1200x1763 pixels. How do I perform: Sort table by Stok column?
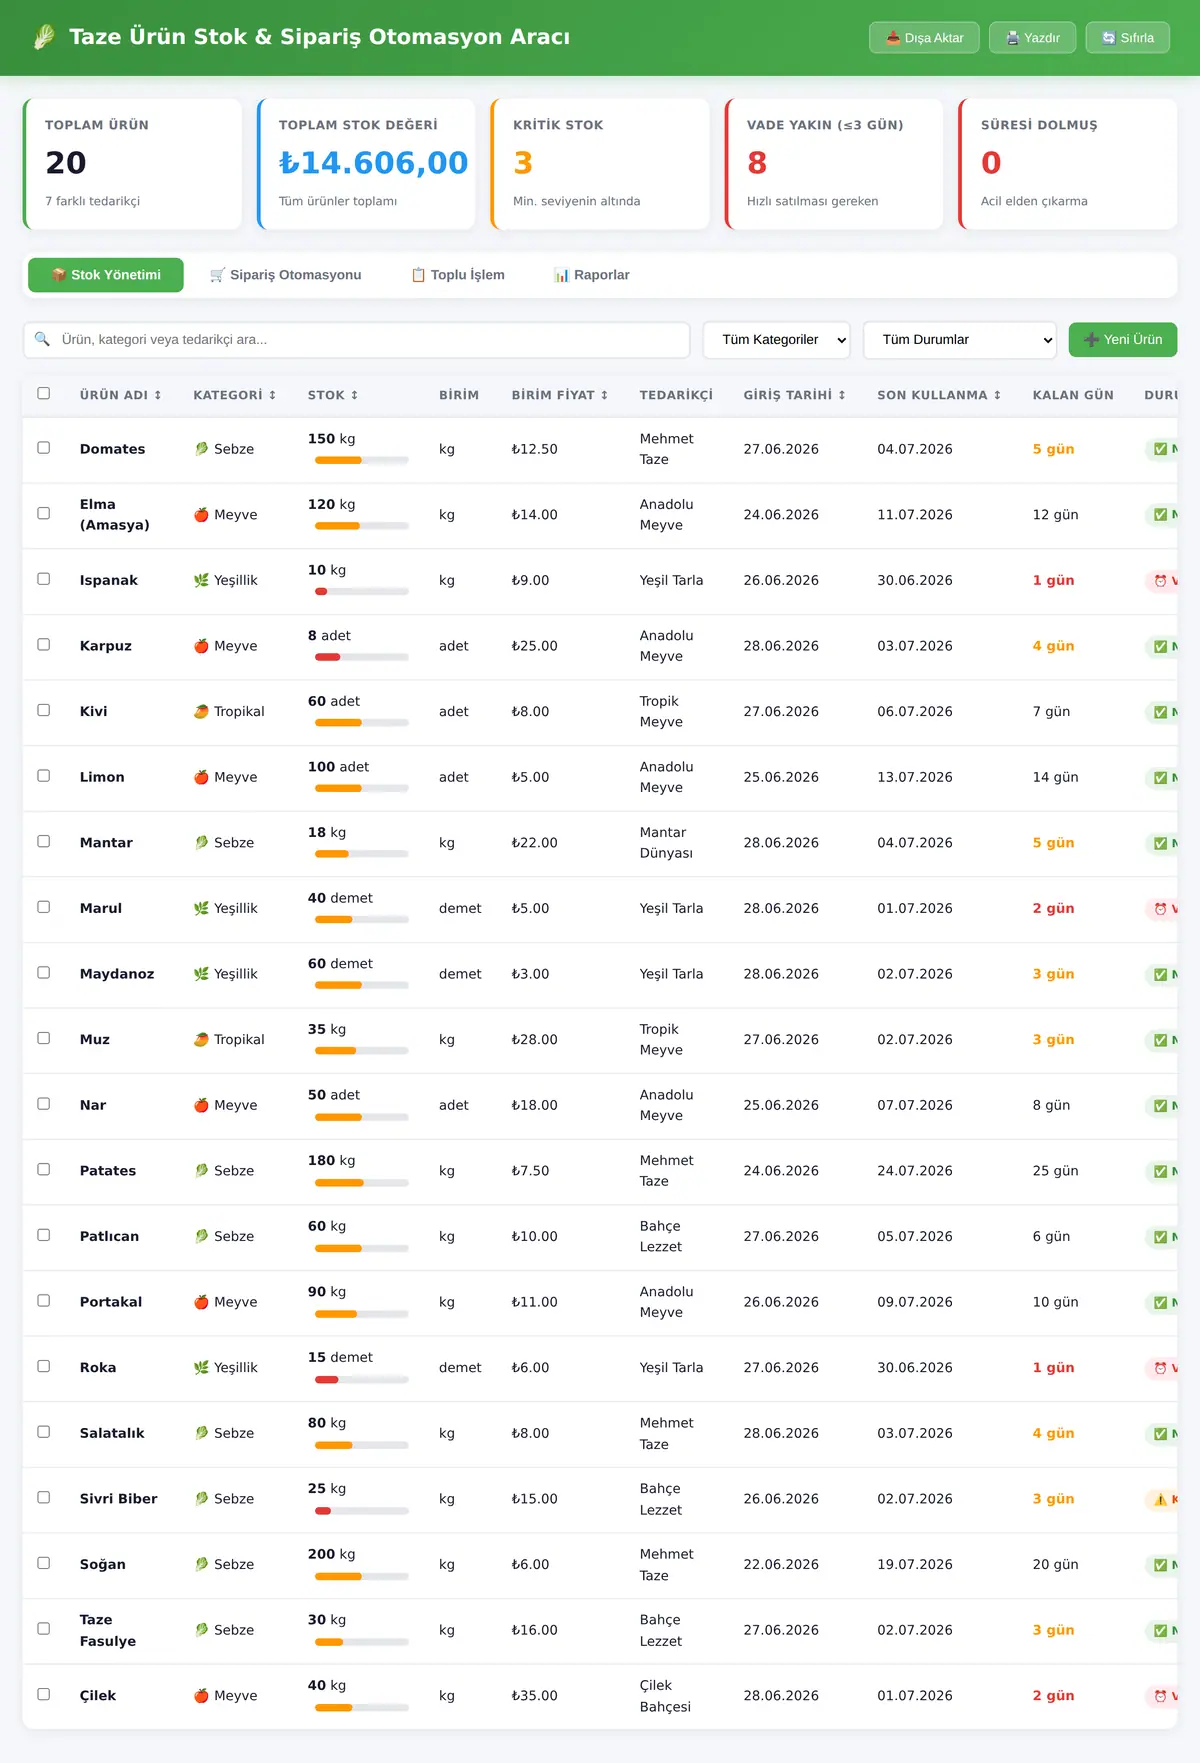point(333,395)
